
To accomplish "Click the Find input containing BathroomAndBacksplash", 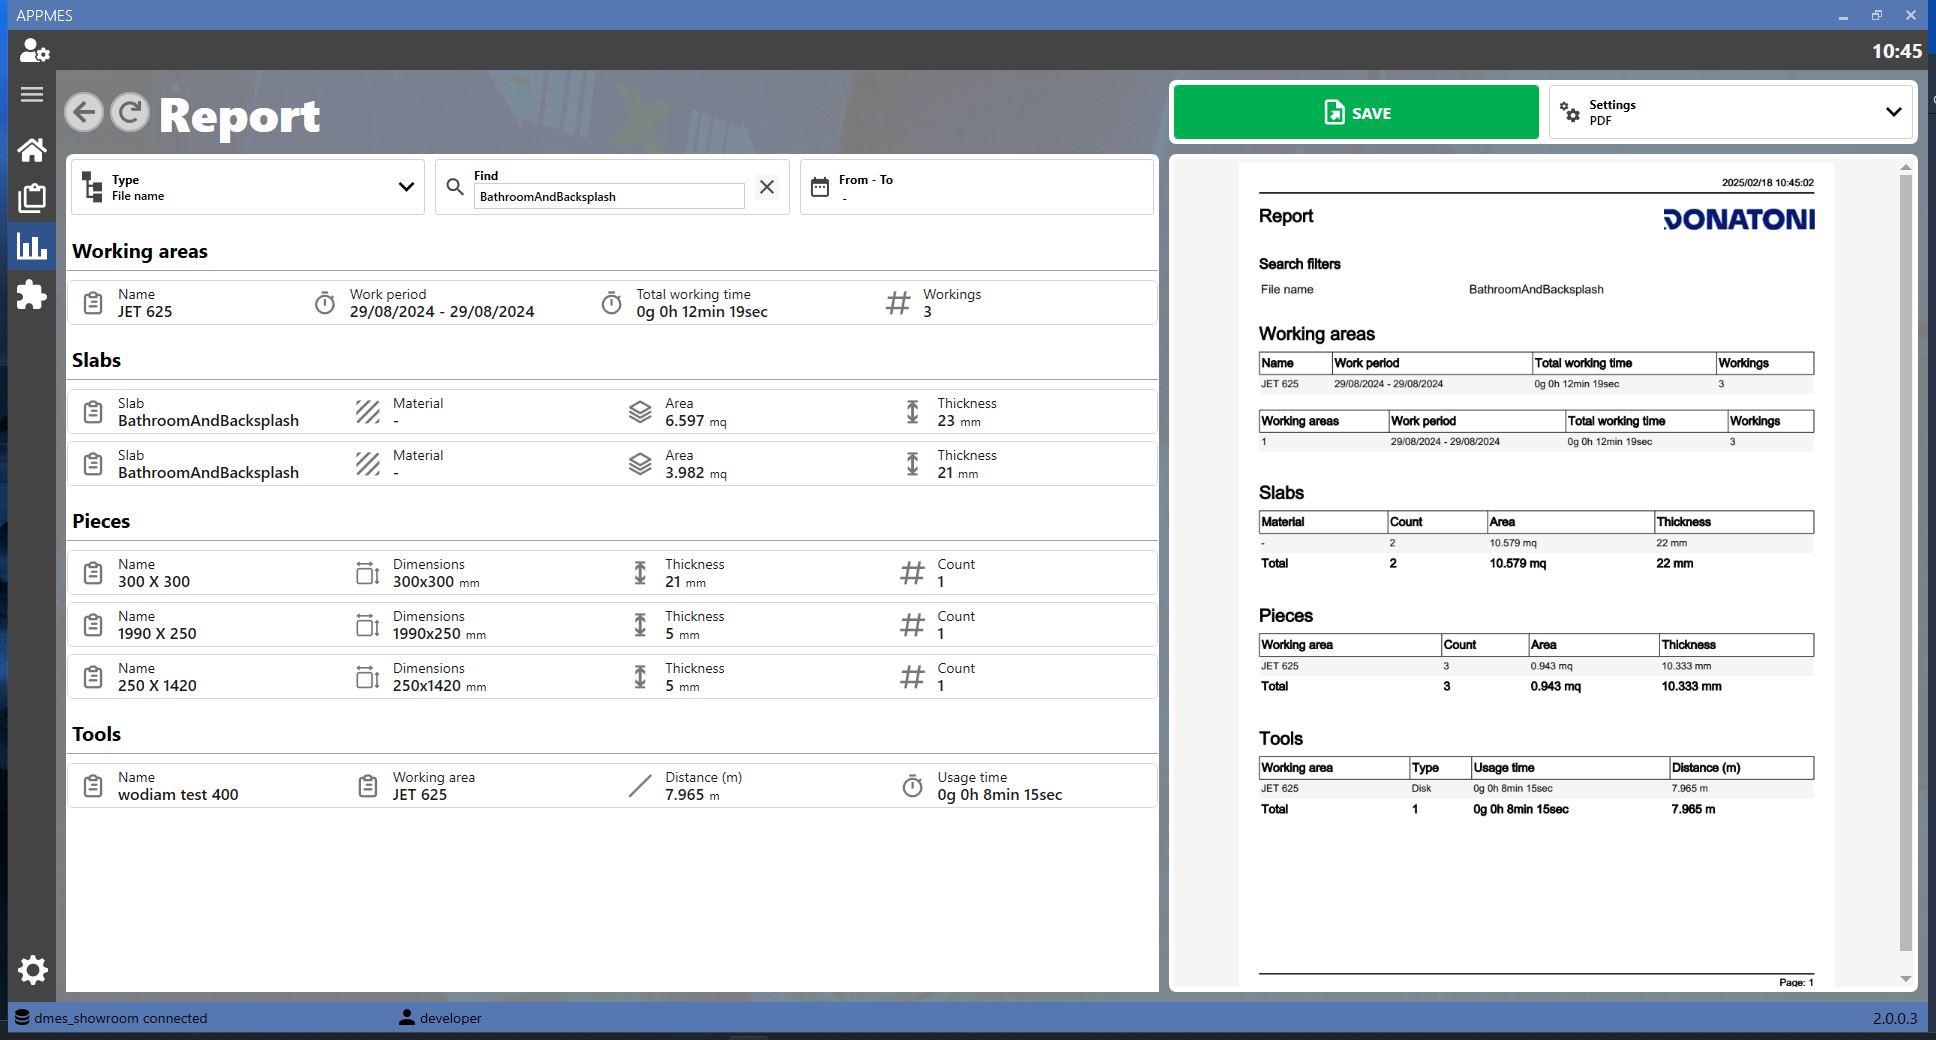I will [x=609, y=196].
